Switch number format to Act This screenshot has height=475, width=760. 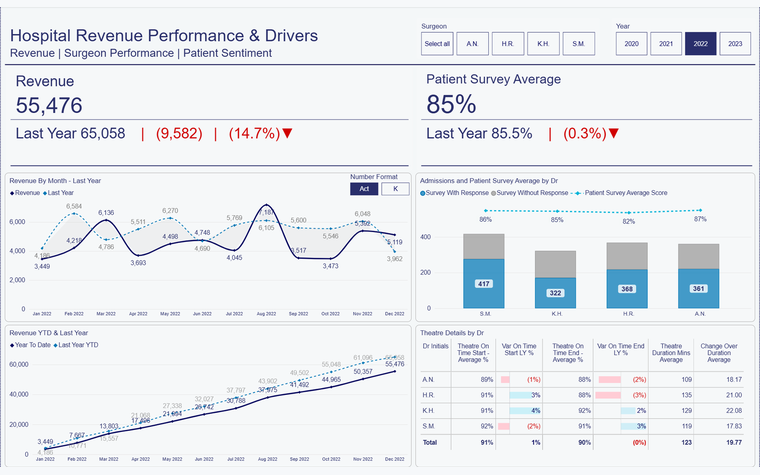pos(364,189)
